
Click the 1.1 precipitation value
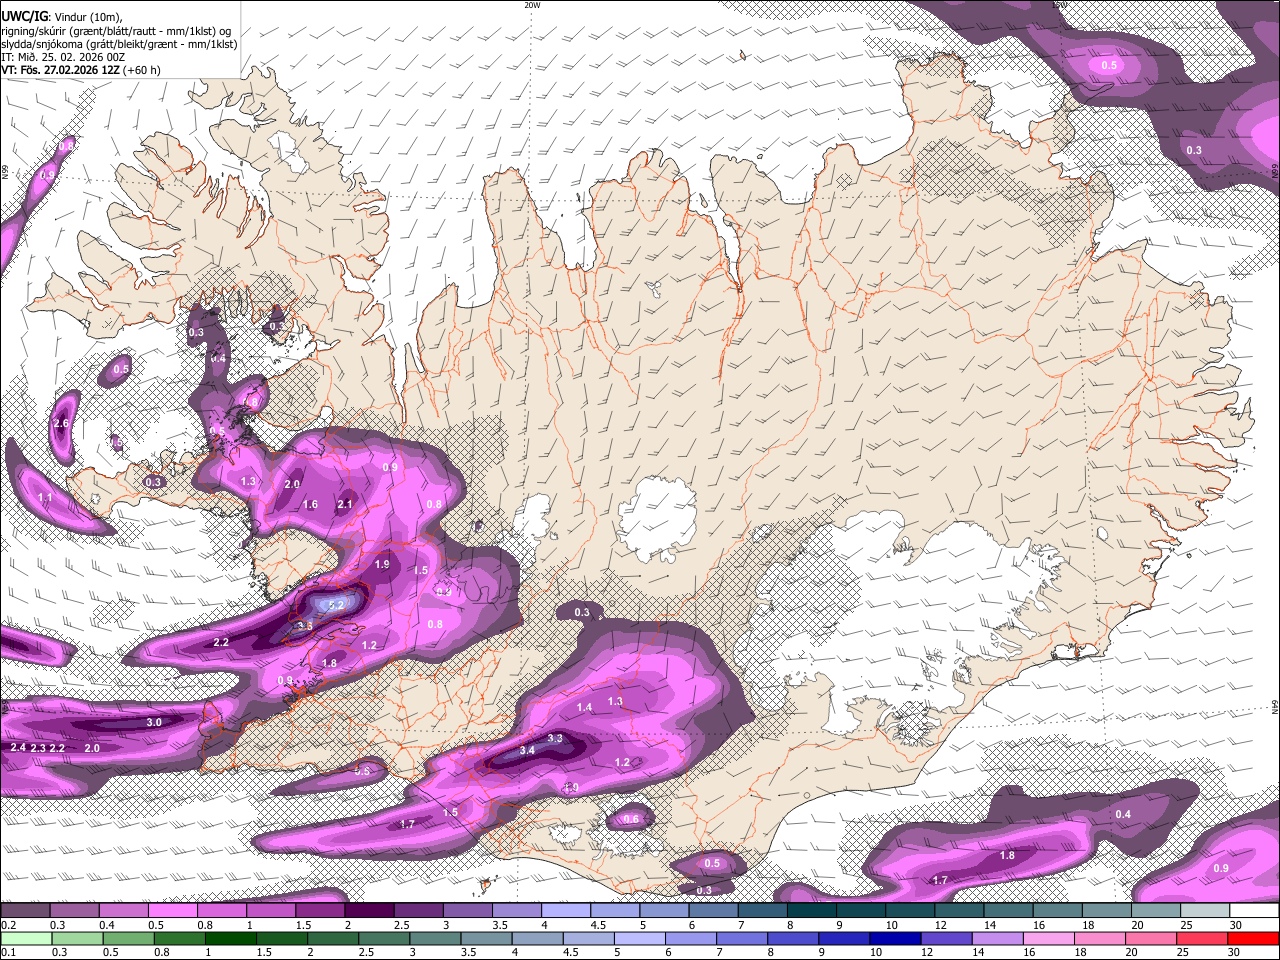point(45,497)
